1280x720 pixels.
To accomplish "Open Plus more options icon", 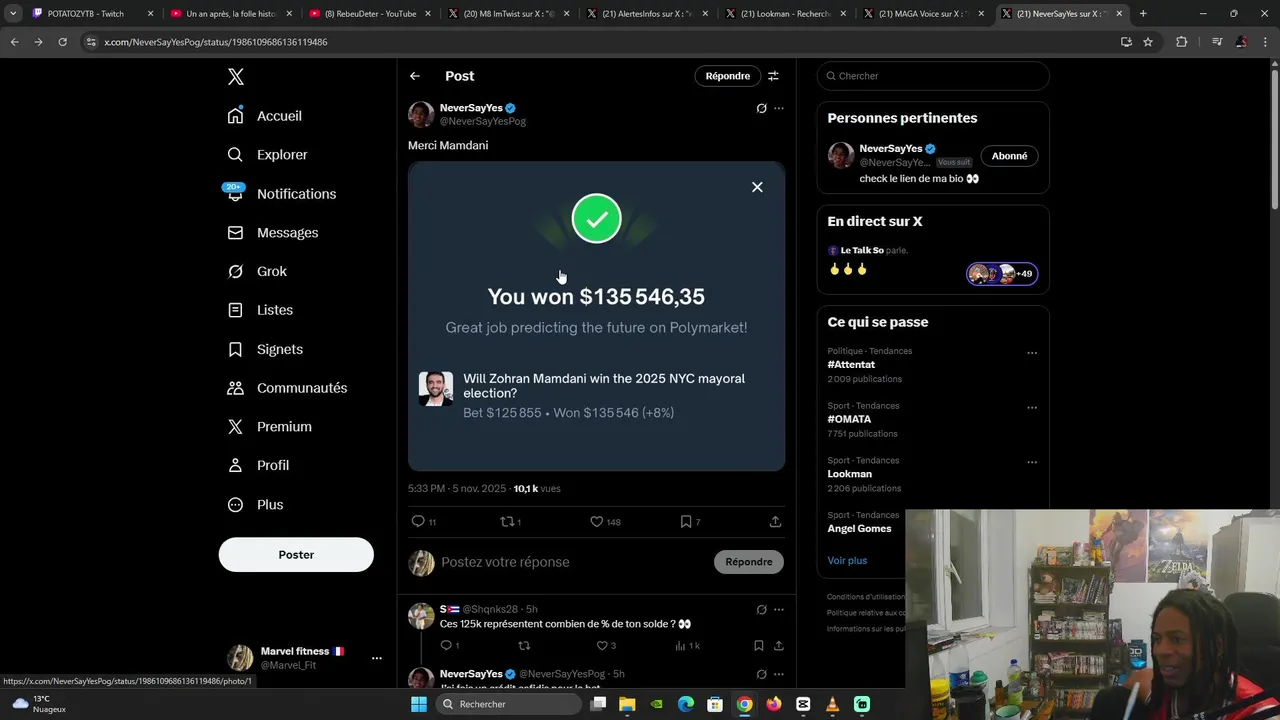I will 235,505.
